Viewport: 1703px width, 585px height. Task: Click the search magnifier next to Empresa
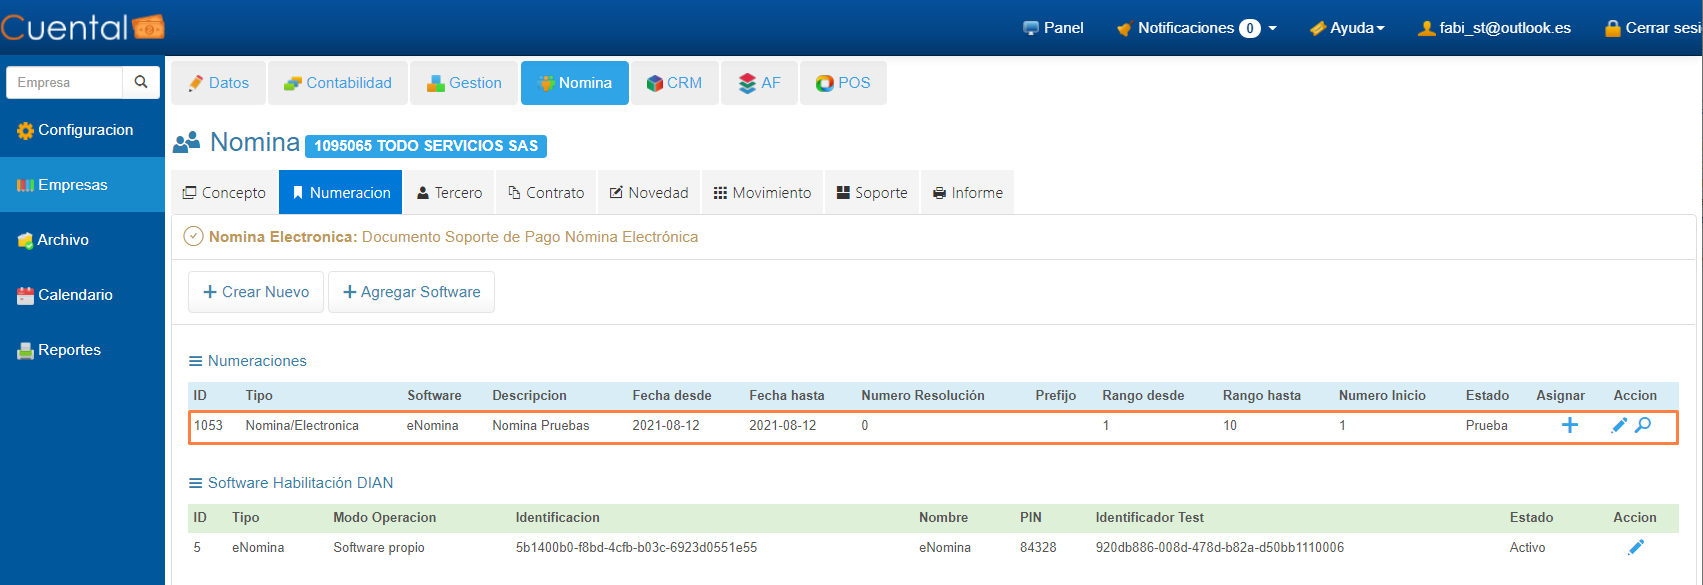(x=141, y=82)
